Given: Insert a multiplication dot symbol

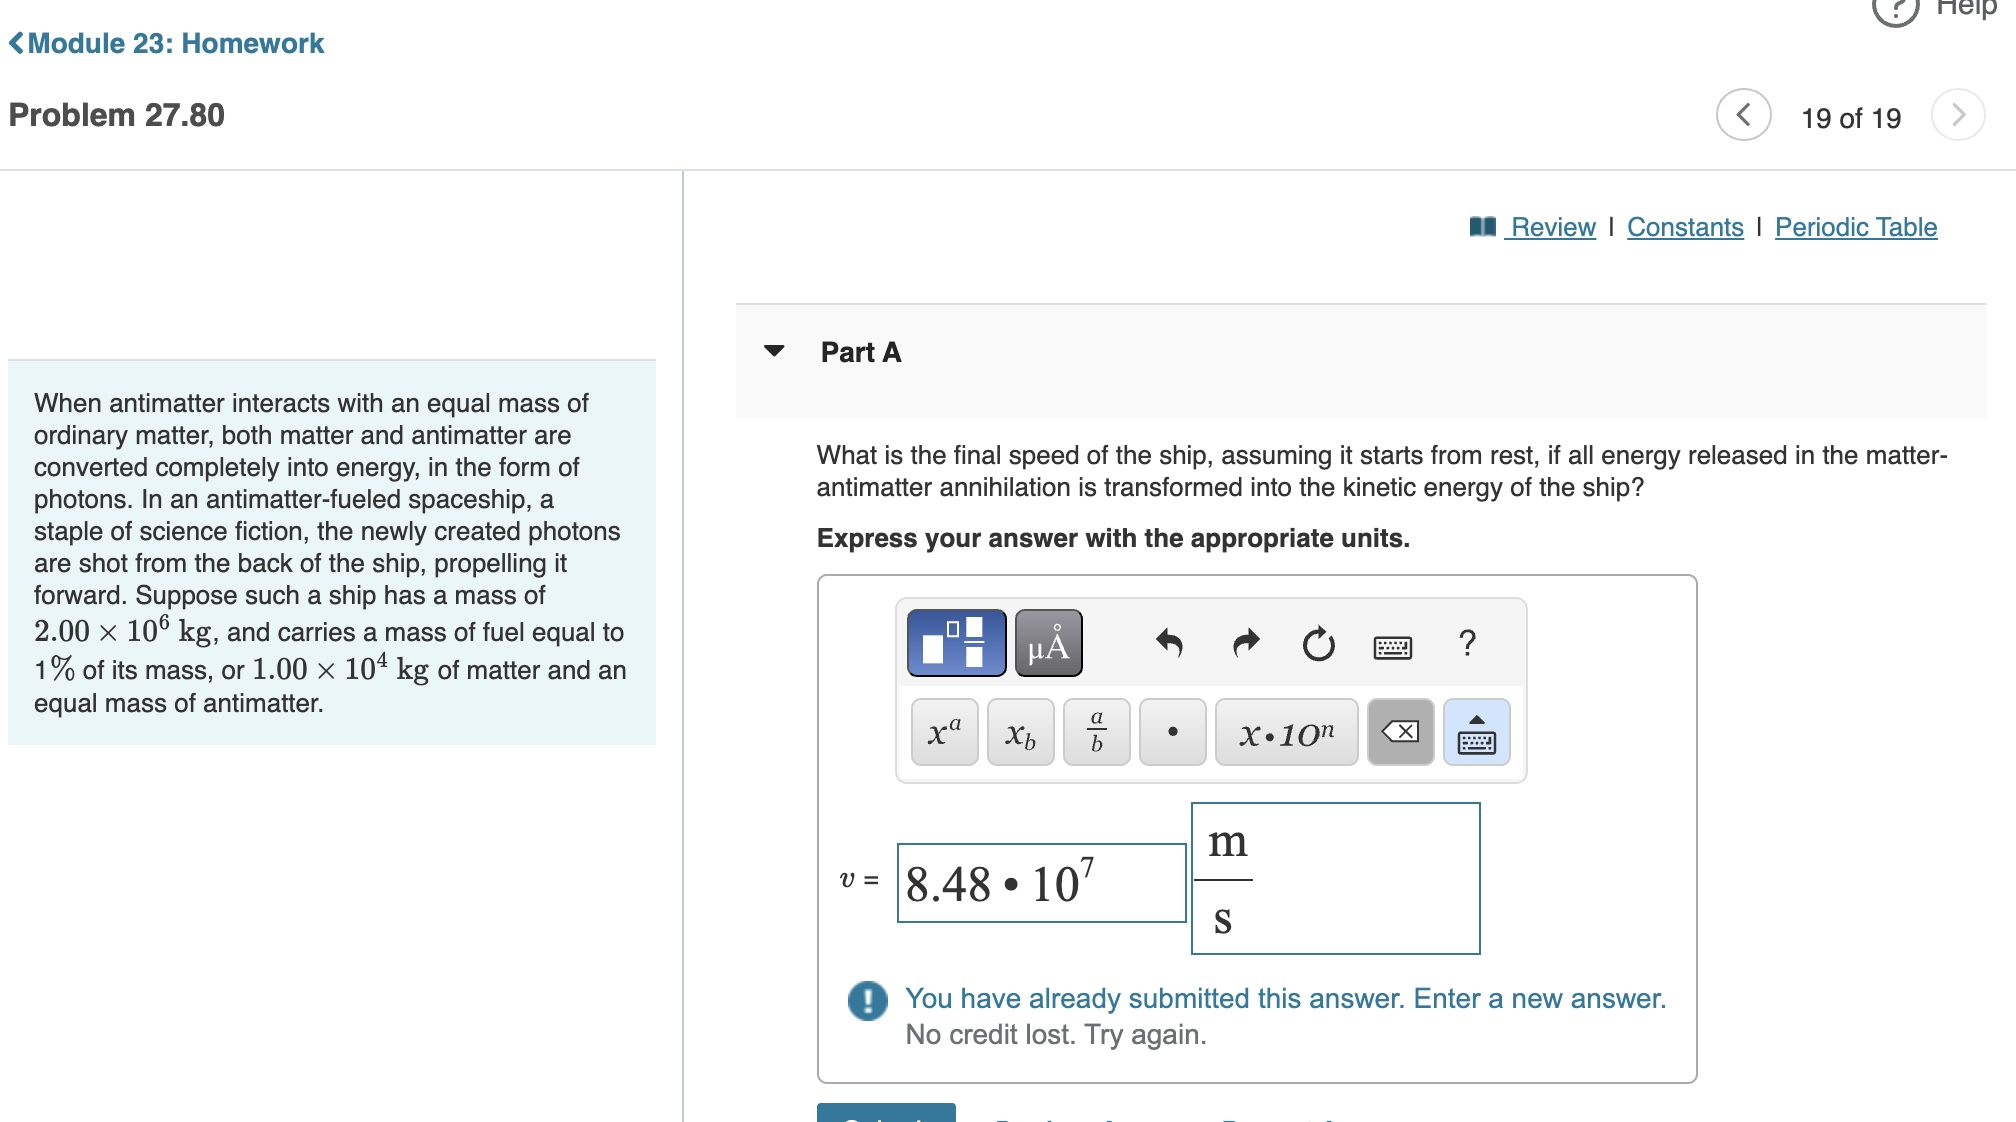Looking at the screenshot, I should pyautogui.click(x=1172, y=732).
